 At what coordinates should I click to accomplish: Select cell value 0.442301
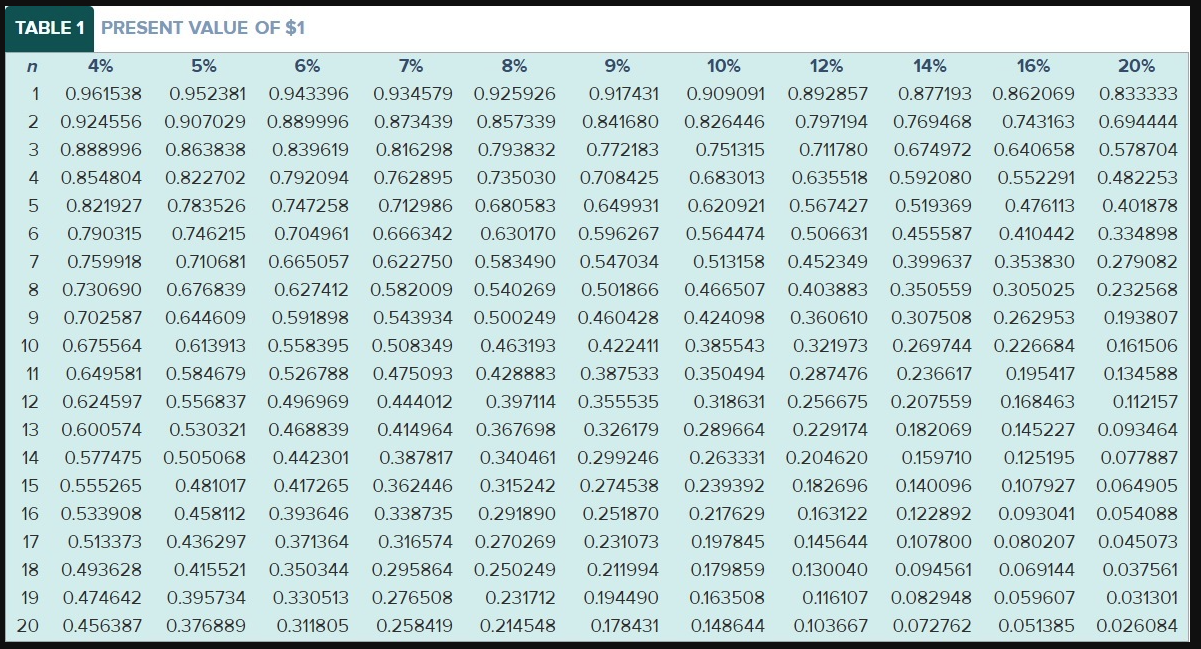click(311, 458)
